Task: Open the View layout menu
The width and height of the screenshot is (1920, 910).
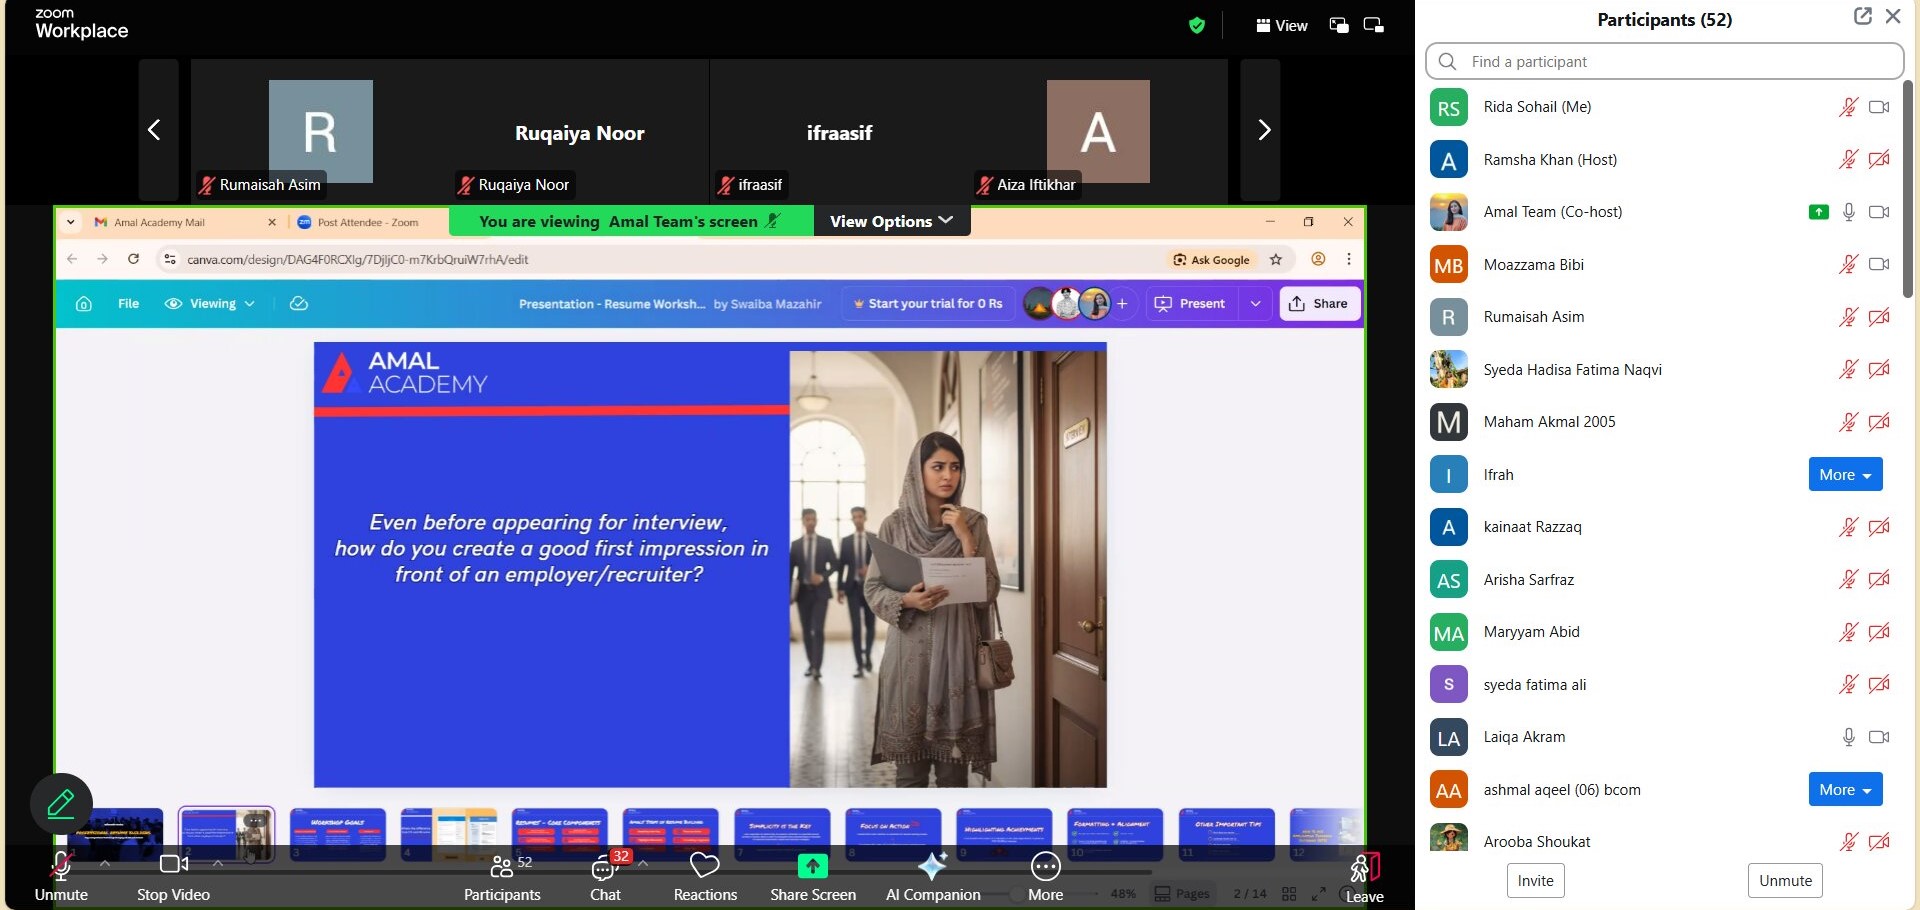Action: click(1281, 26)
